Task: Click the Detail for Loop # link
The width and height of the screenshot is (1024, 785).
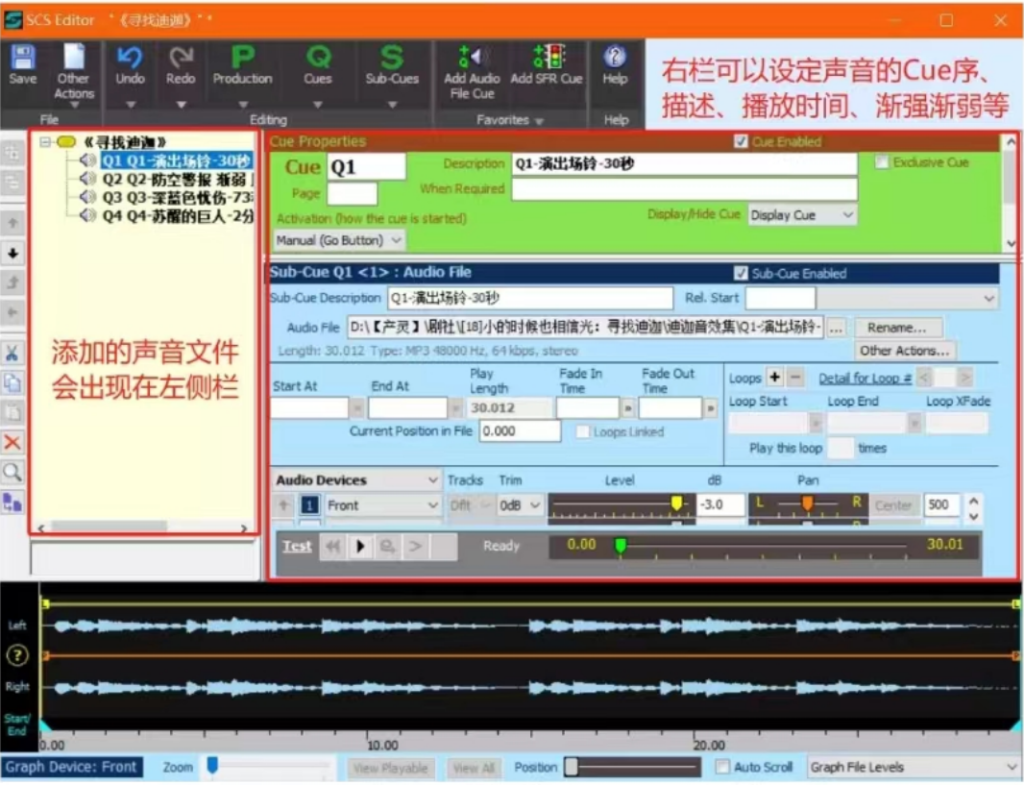Action: 865,378
